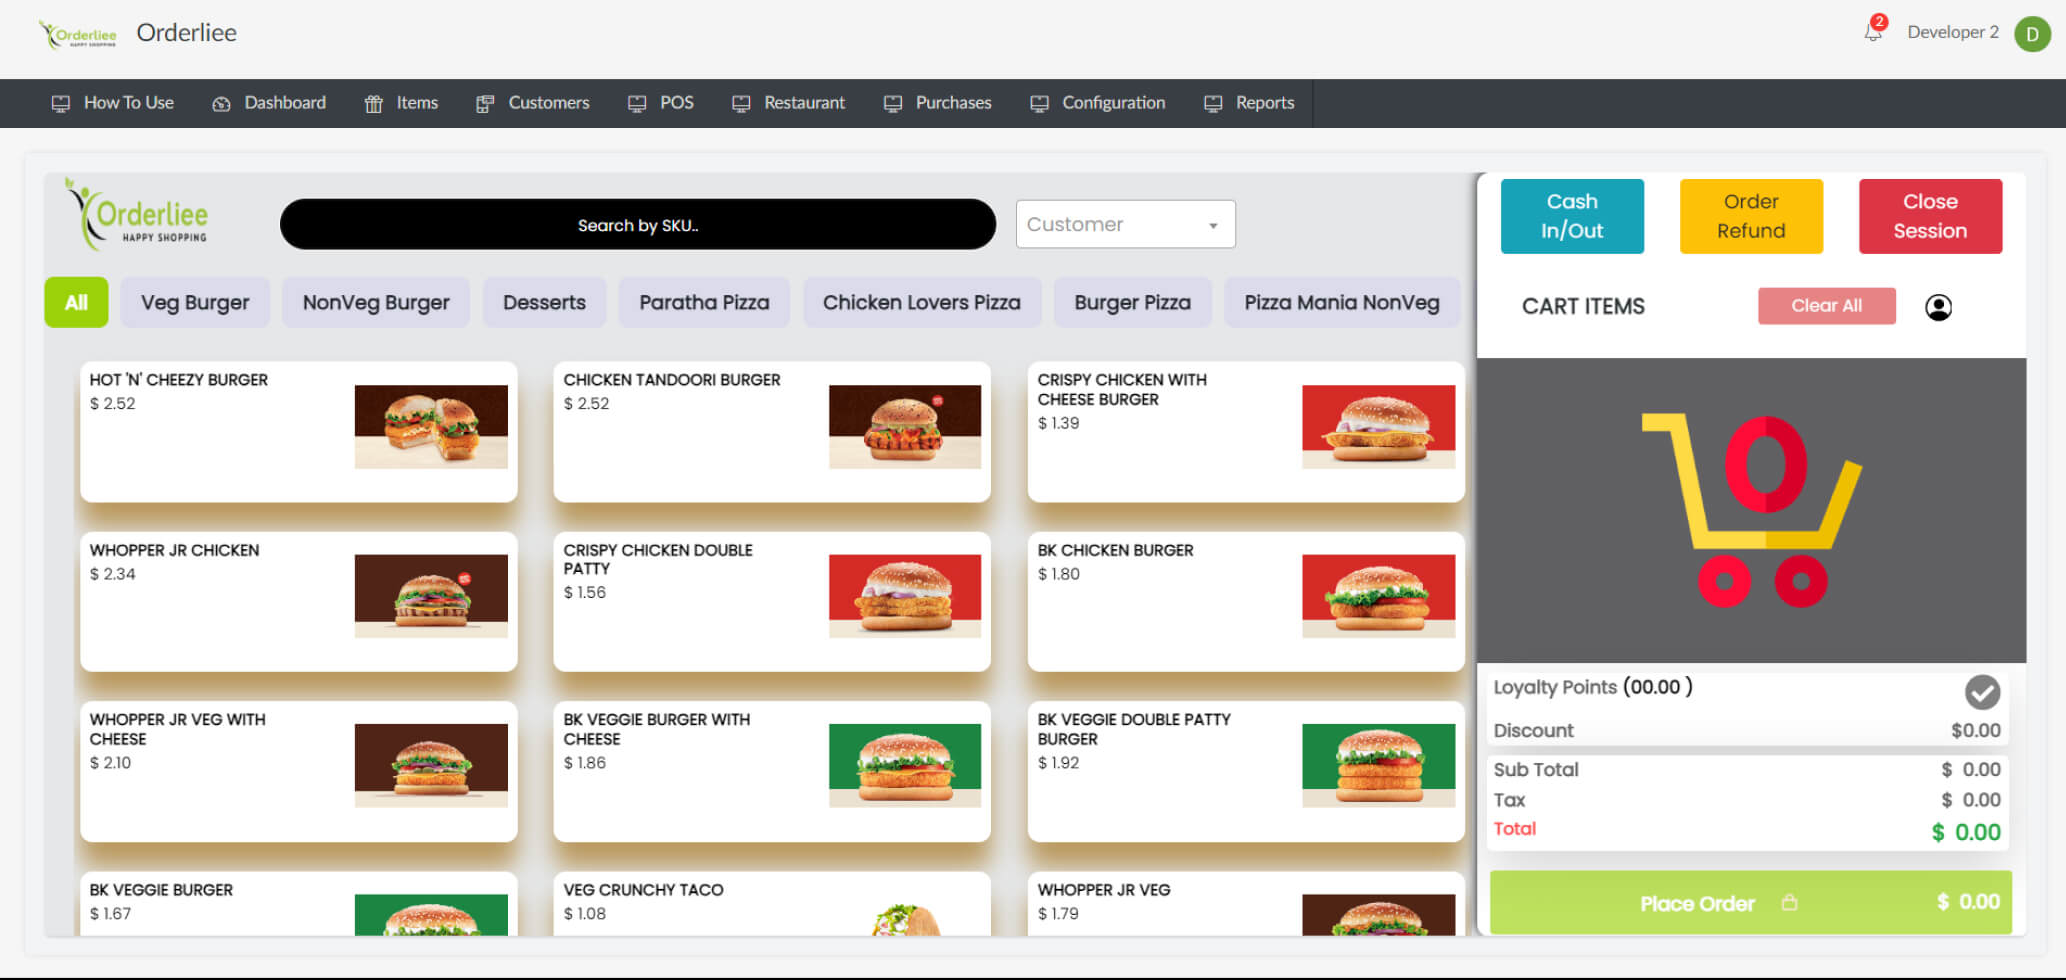Toggle the Loyalty Points checkmark
Viewport: 2066px width, 980px height.
[x=1981, y=692]
